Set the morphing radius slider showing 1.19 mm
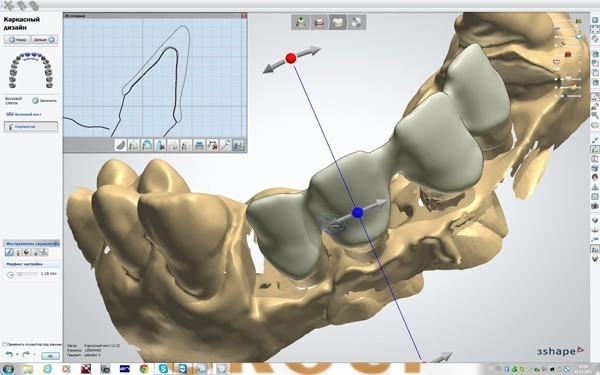The image size is (600, 375). tap(28, 274)
